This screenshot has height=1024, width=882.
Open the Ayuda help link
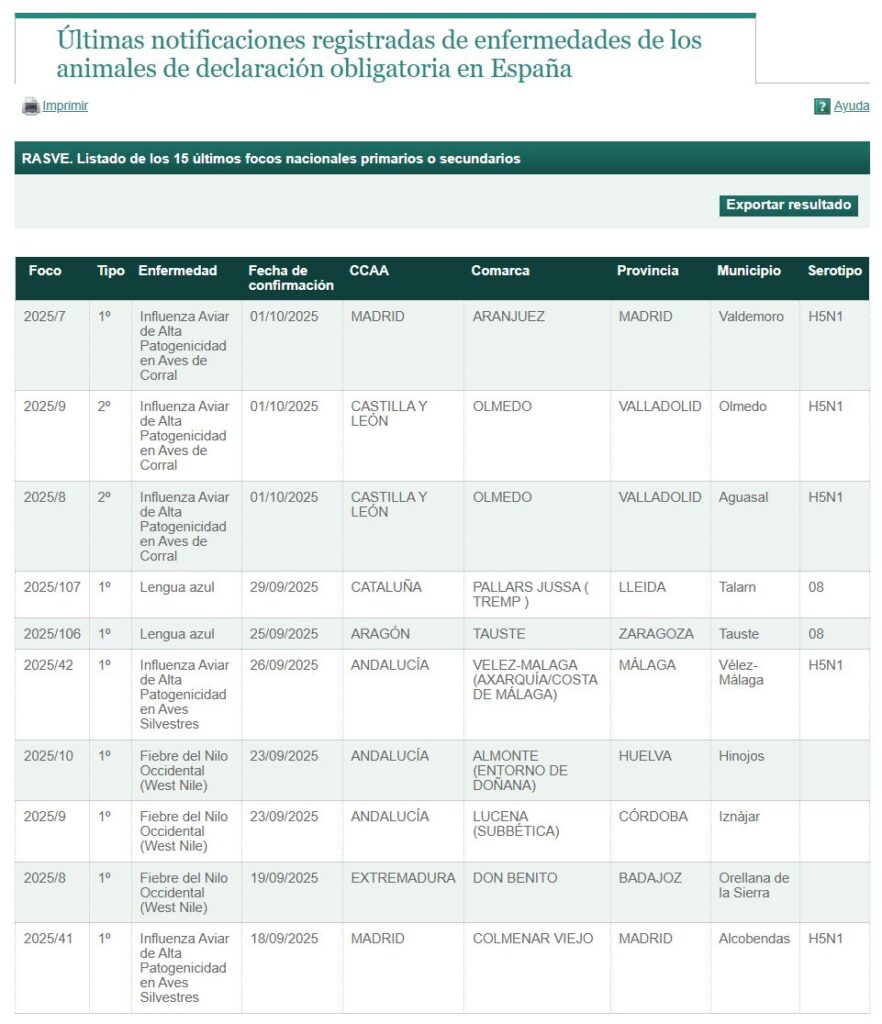(x=851, y=106)
